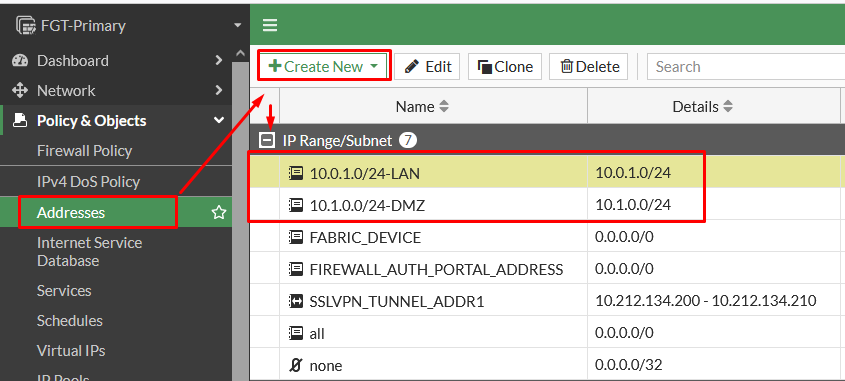
Task: Click the Network arrows icon
Action: 20,91
